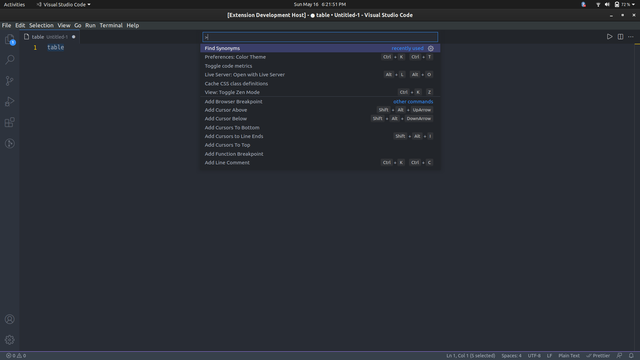Open the system menu battery indicator
Image resolution: width=640 pixels, height=360 pixels.
coord(624,4)
